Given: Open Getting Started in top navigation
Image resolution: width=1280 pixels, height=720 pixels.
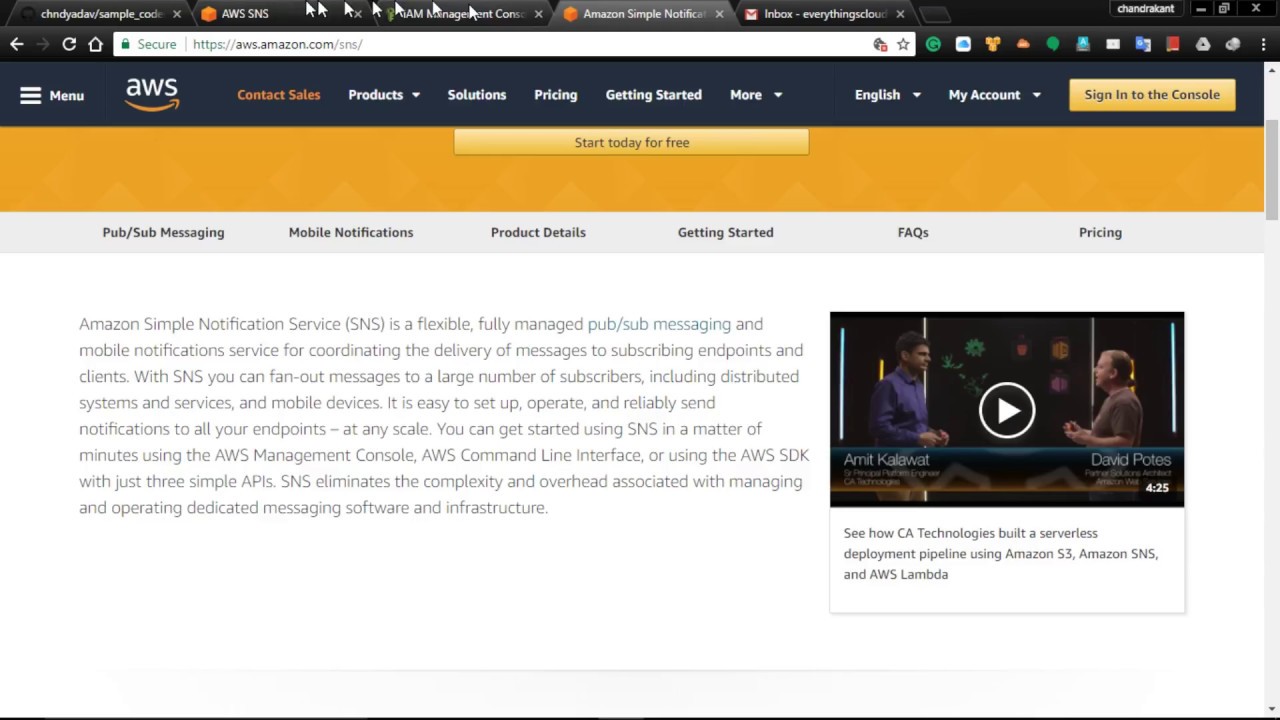Looking at the screenshot, I should 654,95.
